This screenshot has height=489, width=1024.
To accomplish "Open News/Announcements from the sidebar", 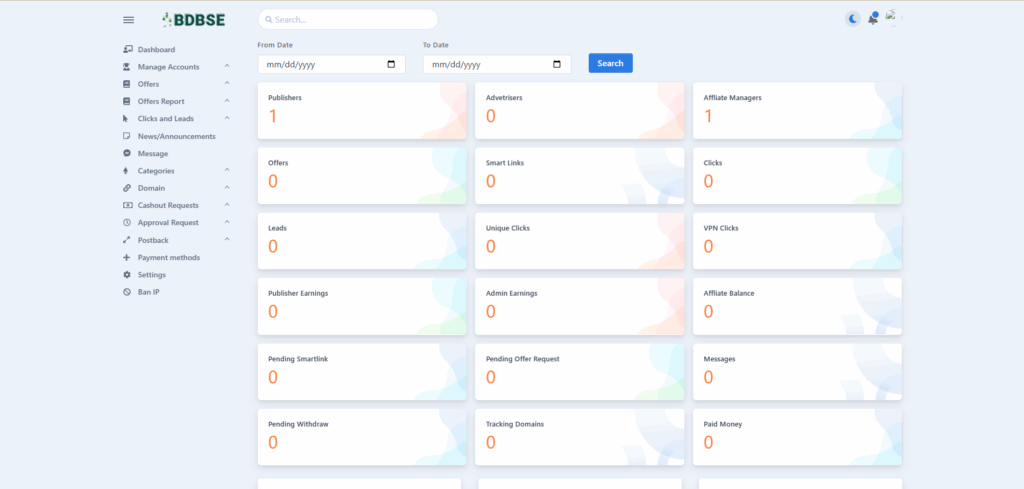I will tap(176, 136).
